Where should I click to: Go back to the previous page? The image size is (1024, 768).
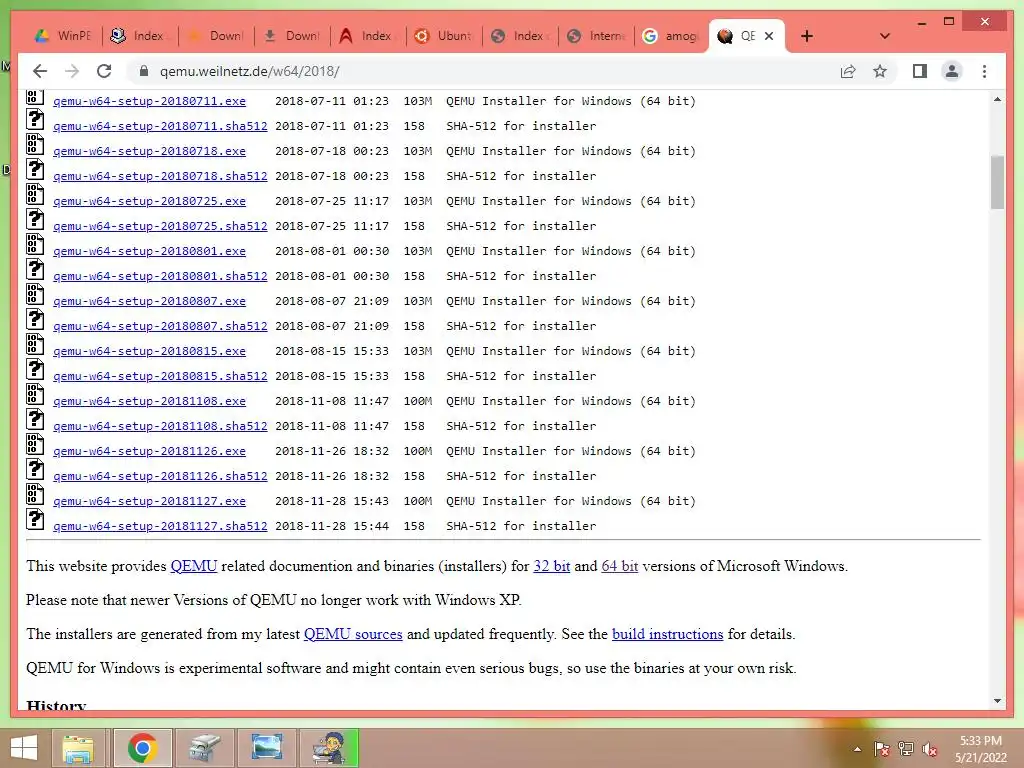(40, 71)
